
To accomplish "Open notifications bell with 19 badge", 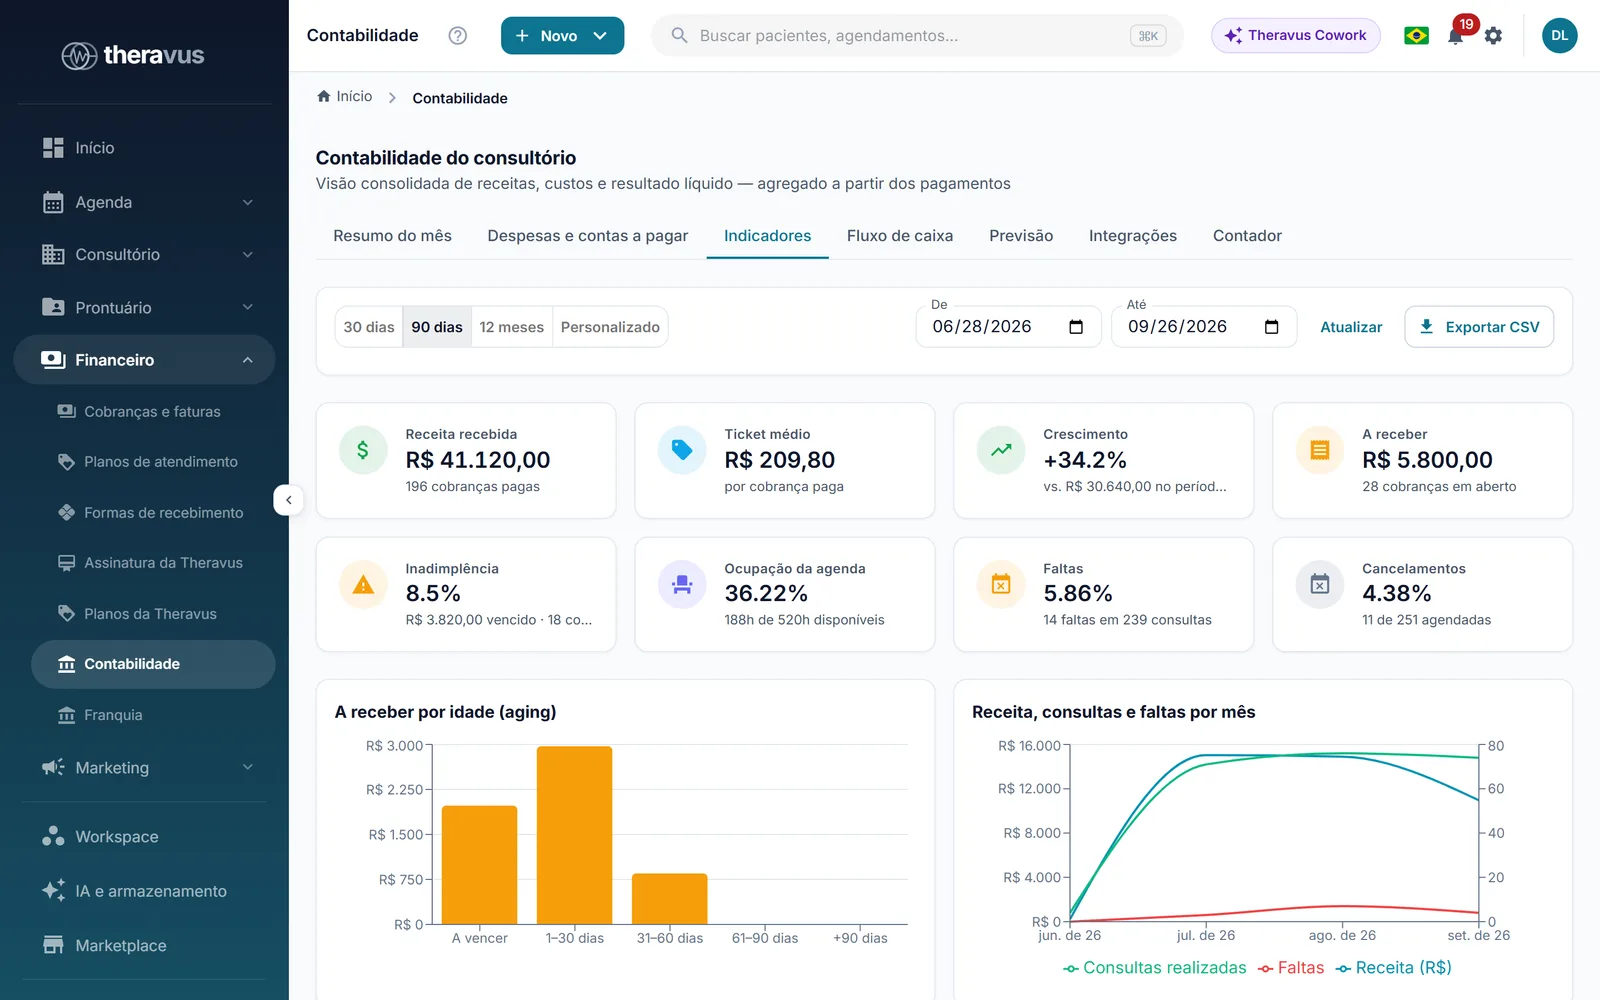I will coord(1456,36).
